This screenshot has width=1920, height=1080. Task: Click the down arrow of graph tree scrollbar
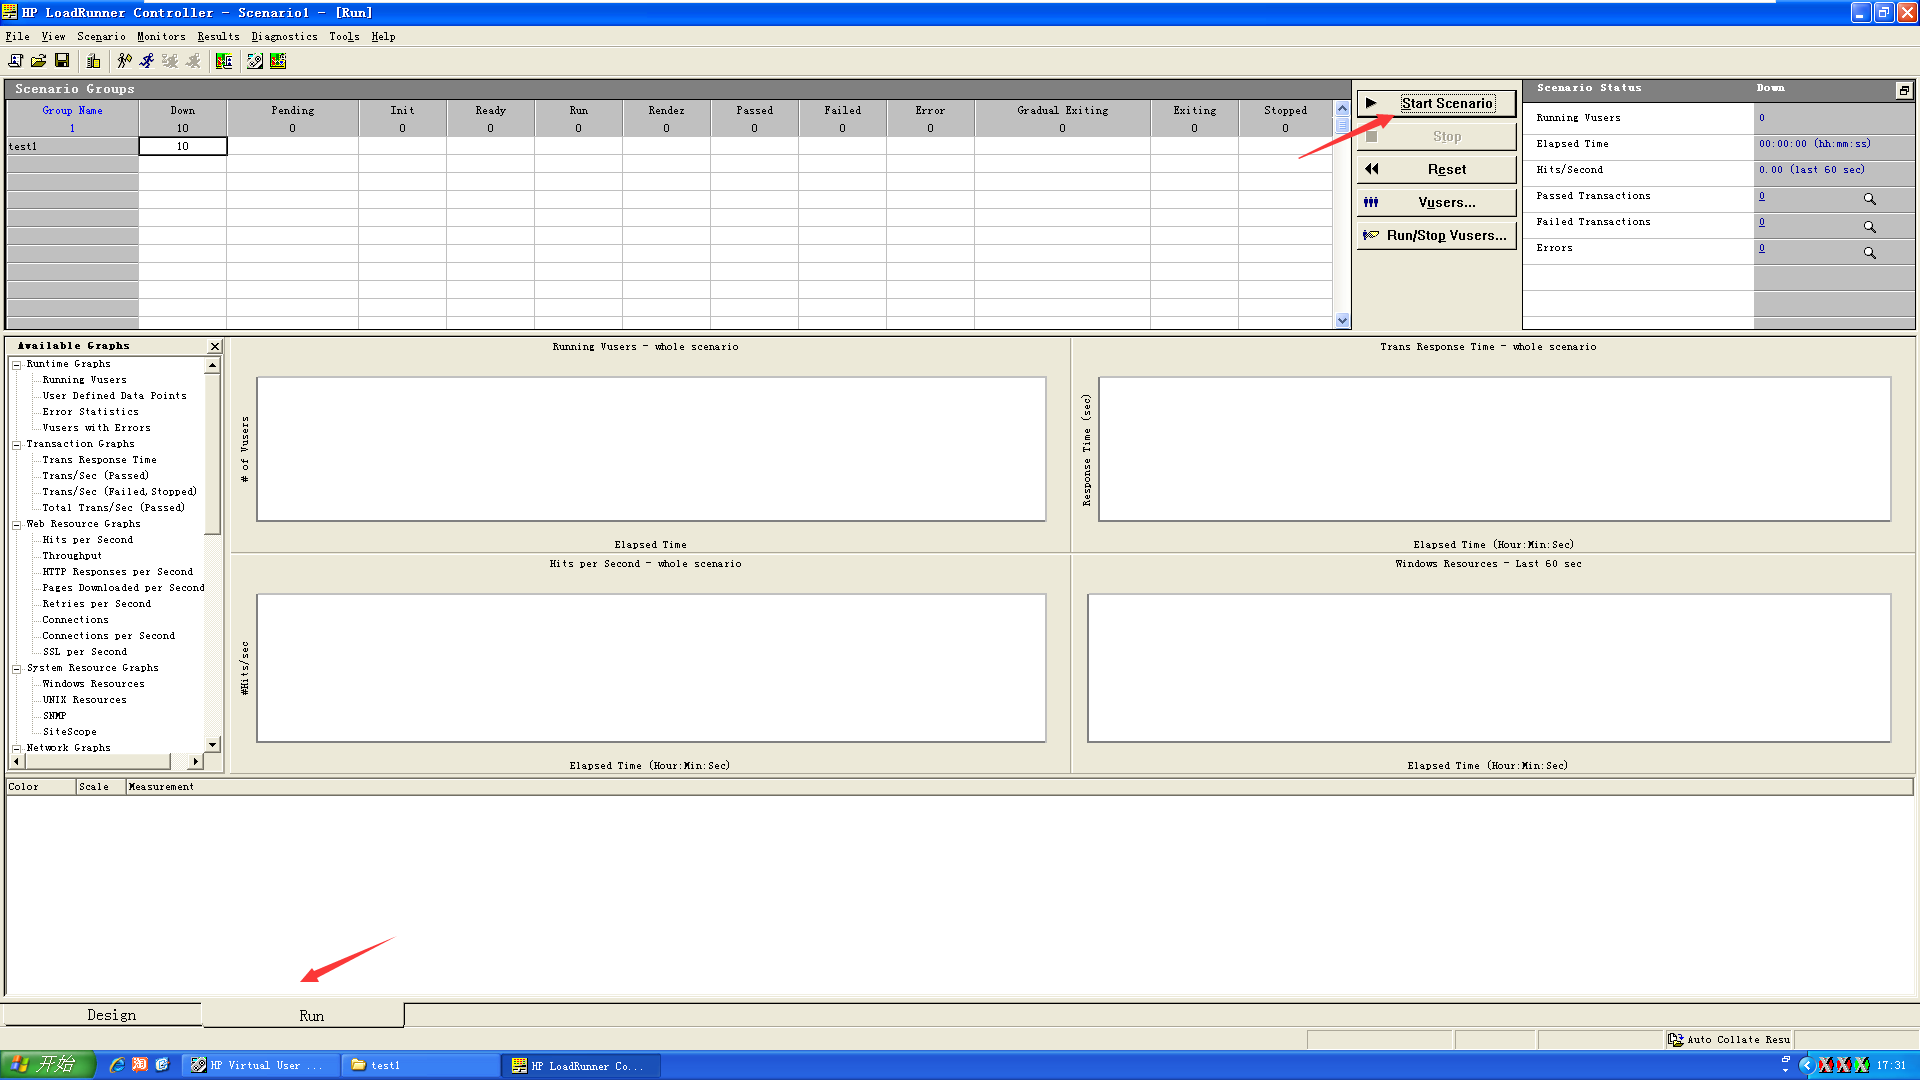point(212,745)
